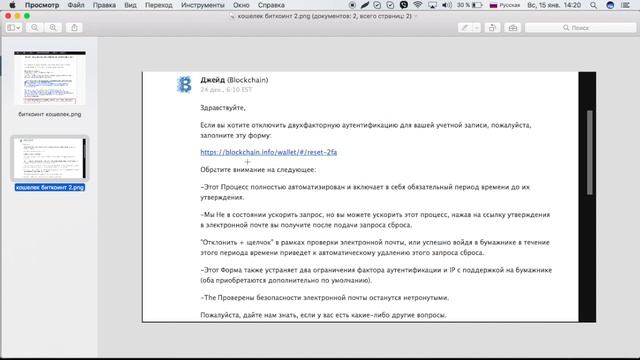Click the zoom in magnifier button
The height and width of the screenshot is (360, 640).
53,28
